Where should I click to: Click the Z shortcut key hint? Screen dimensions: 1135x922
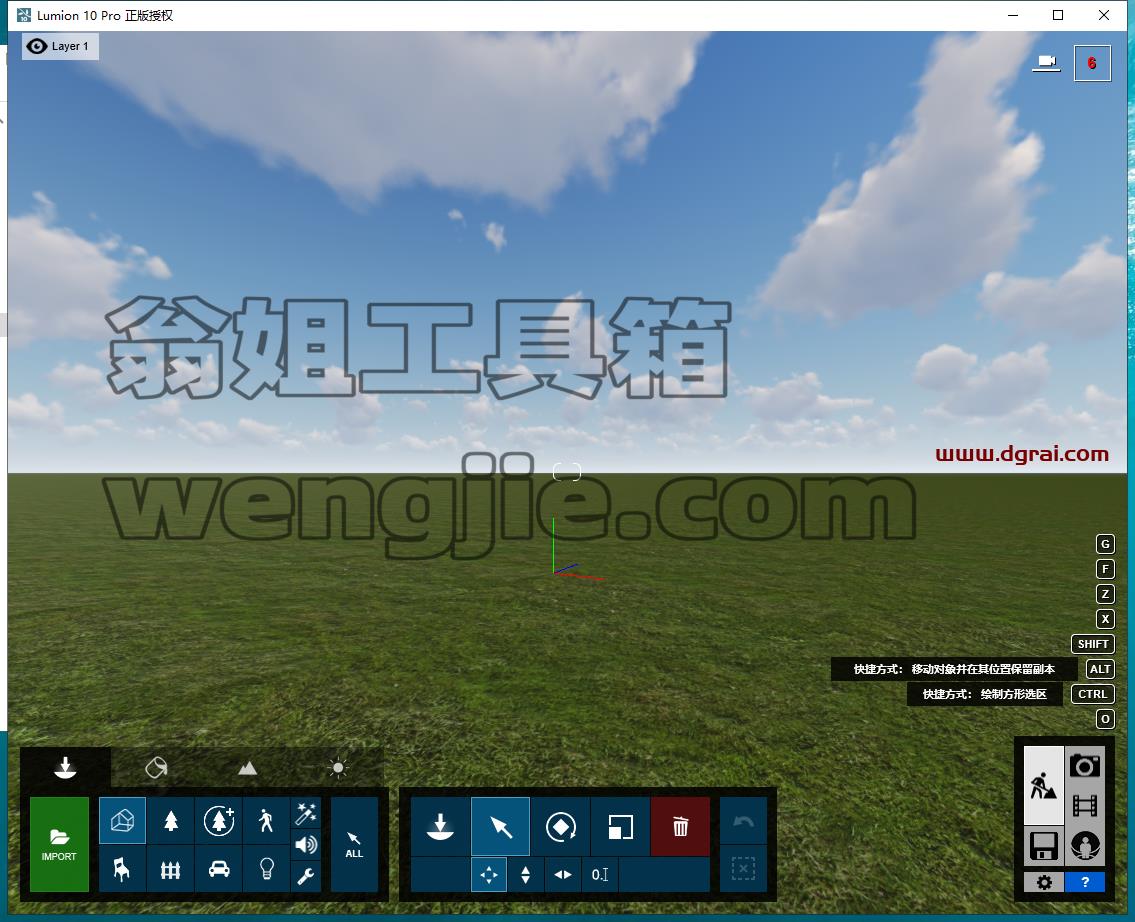point(1105,594)
